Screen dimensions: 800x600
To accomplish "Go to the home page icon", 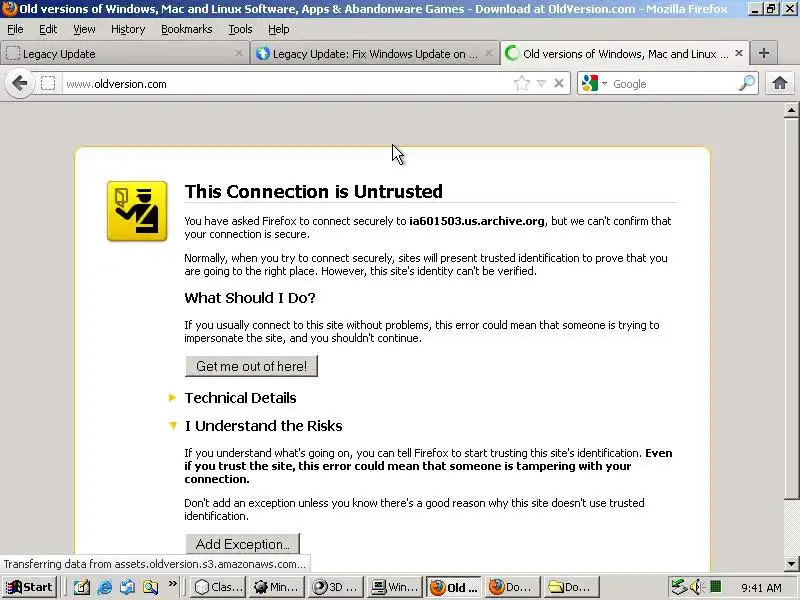I will 779,83.
